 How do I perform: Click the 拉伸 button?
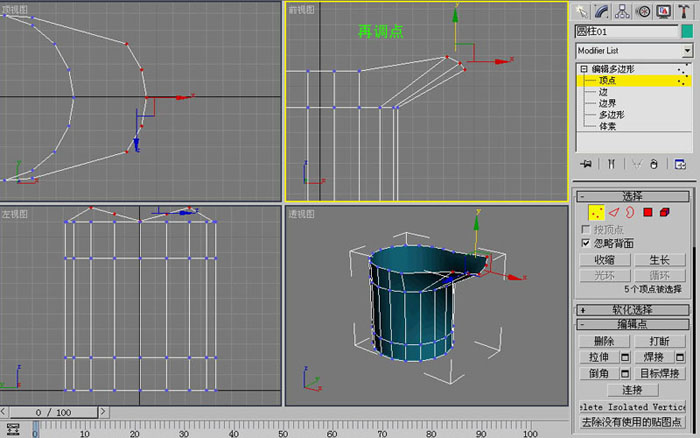pos(599,357)
